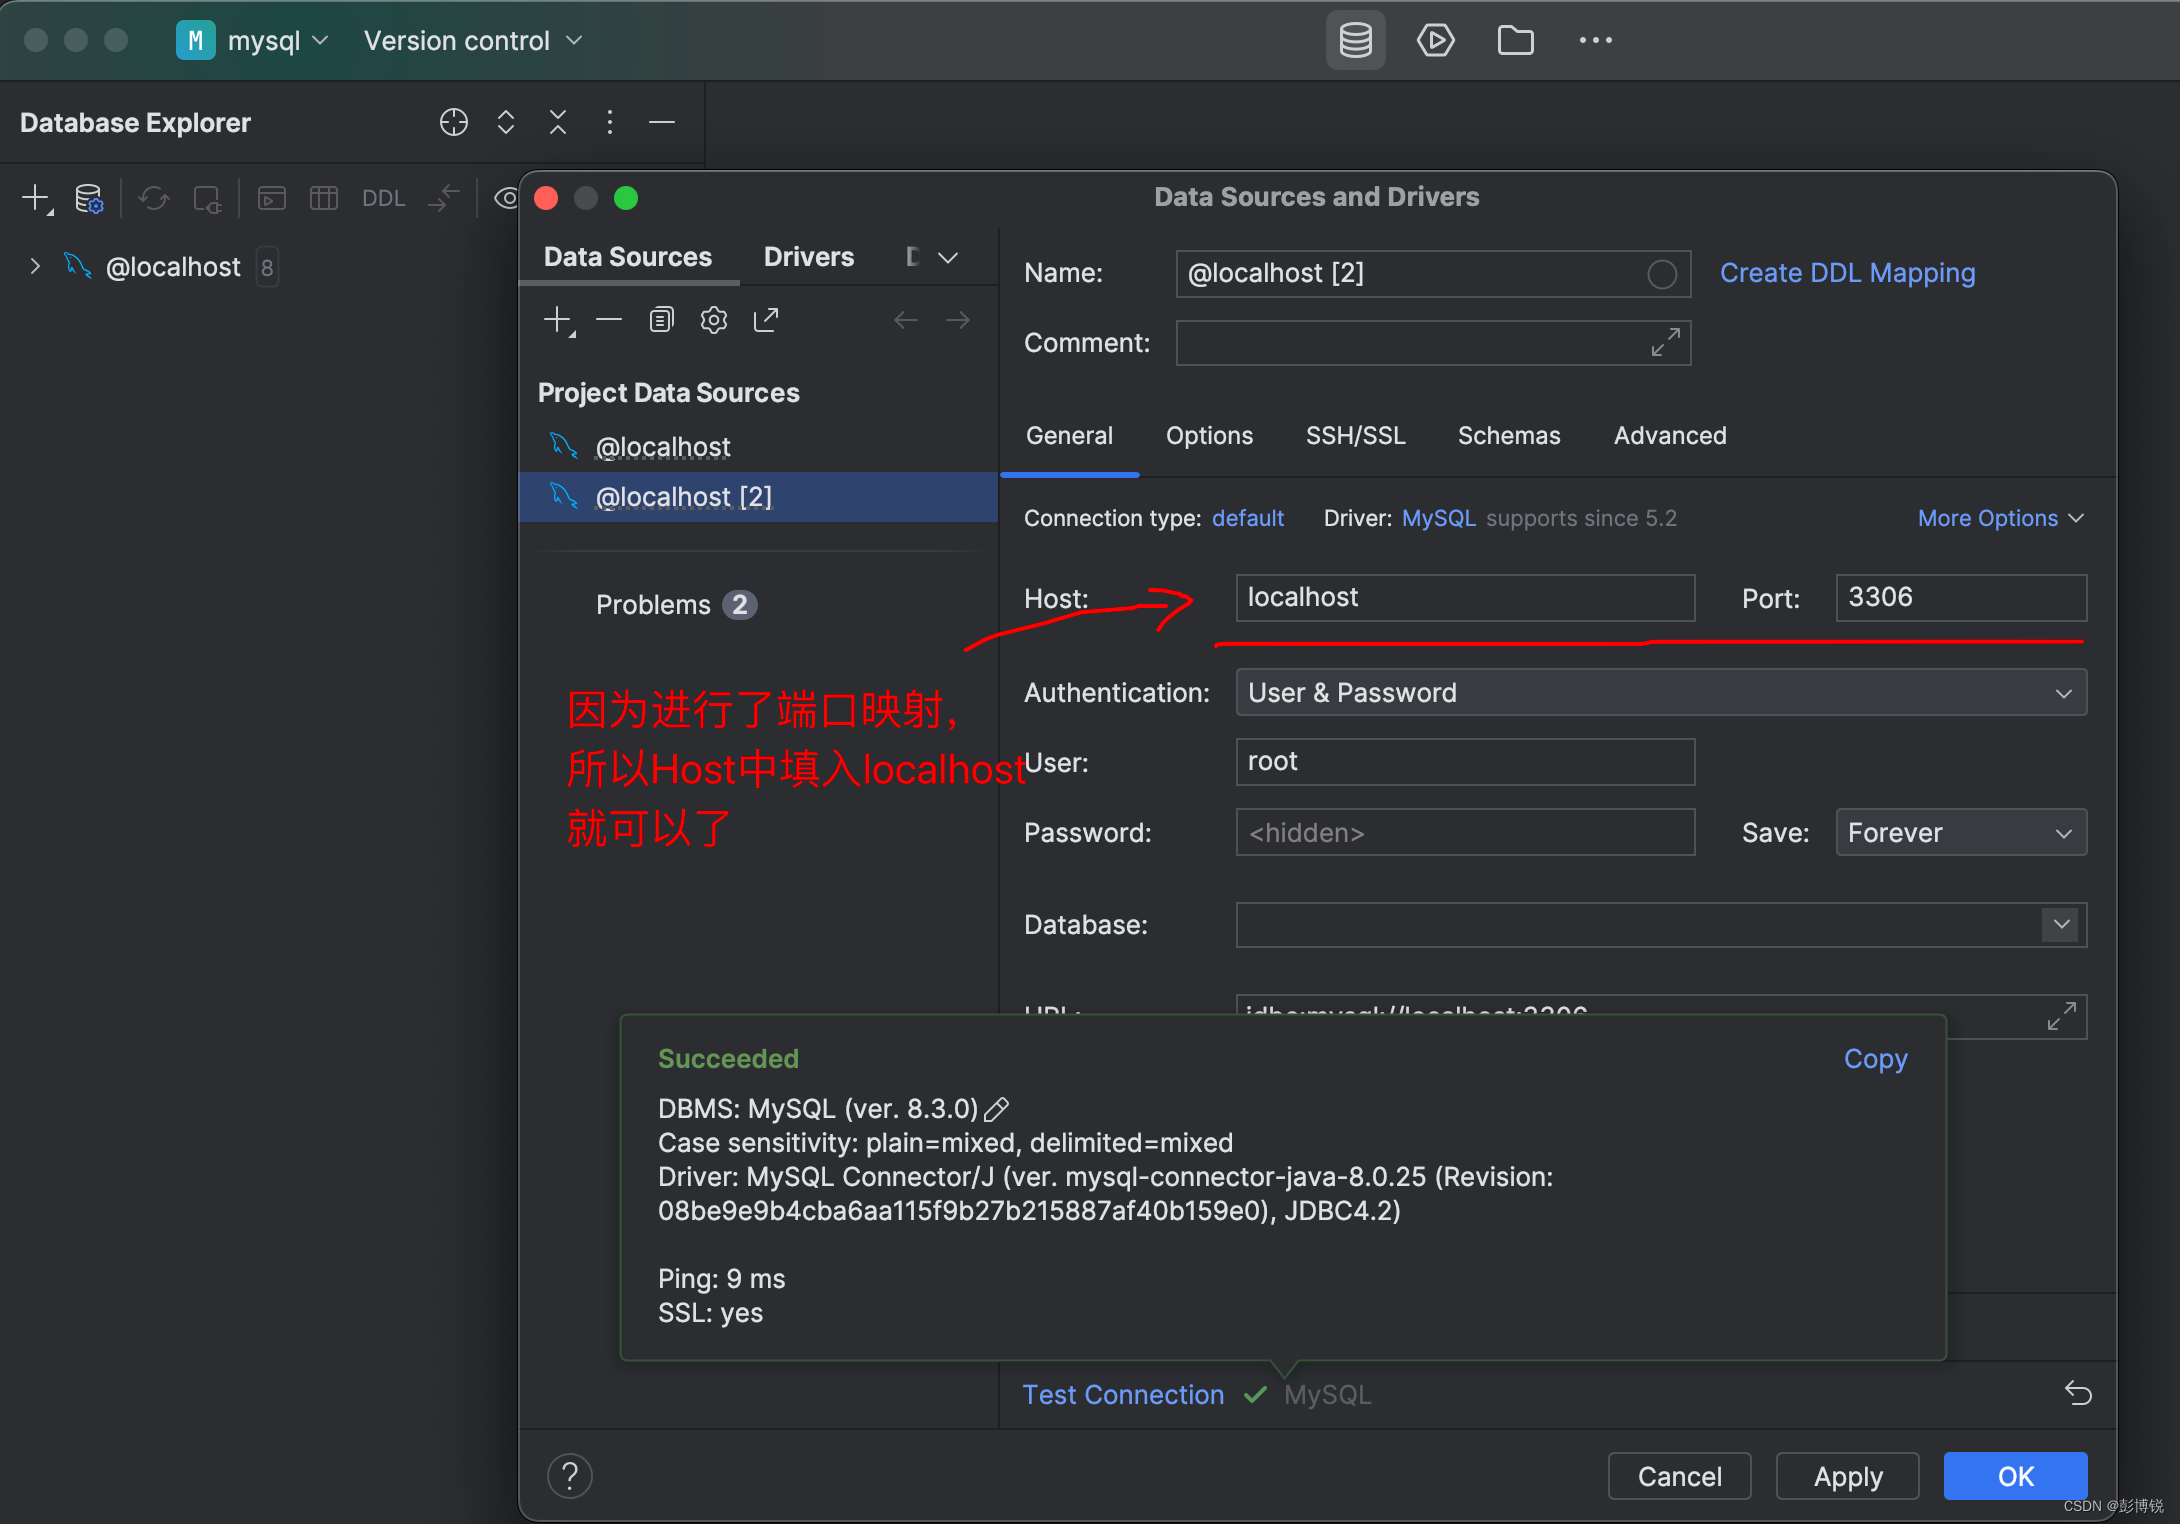This screenshot has height=1524, width=2180.
Task: Open the help question mark button
Action: [570, 1476]
